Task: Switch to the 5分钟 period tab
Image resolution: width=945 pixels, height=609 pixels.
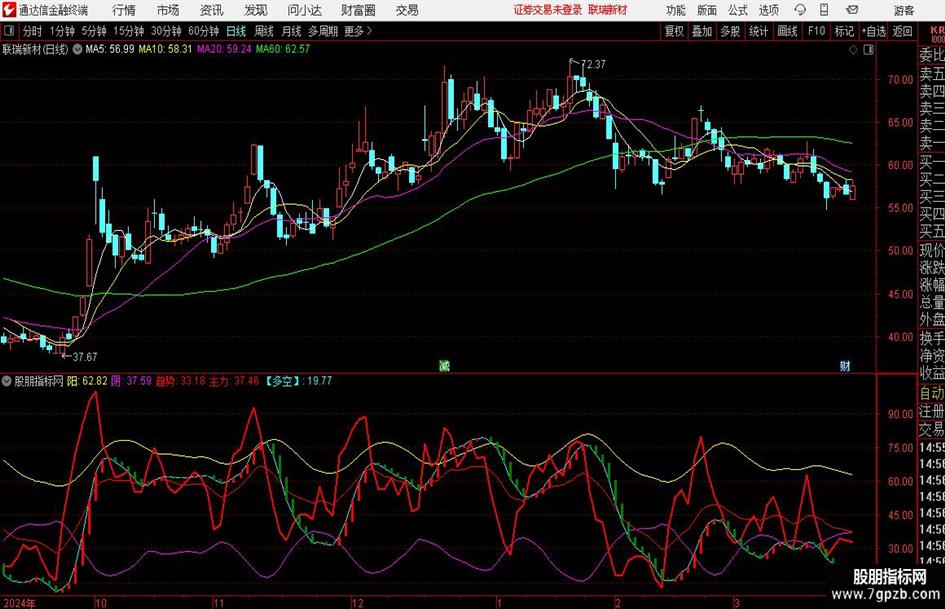Action: tap(93, 31)
